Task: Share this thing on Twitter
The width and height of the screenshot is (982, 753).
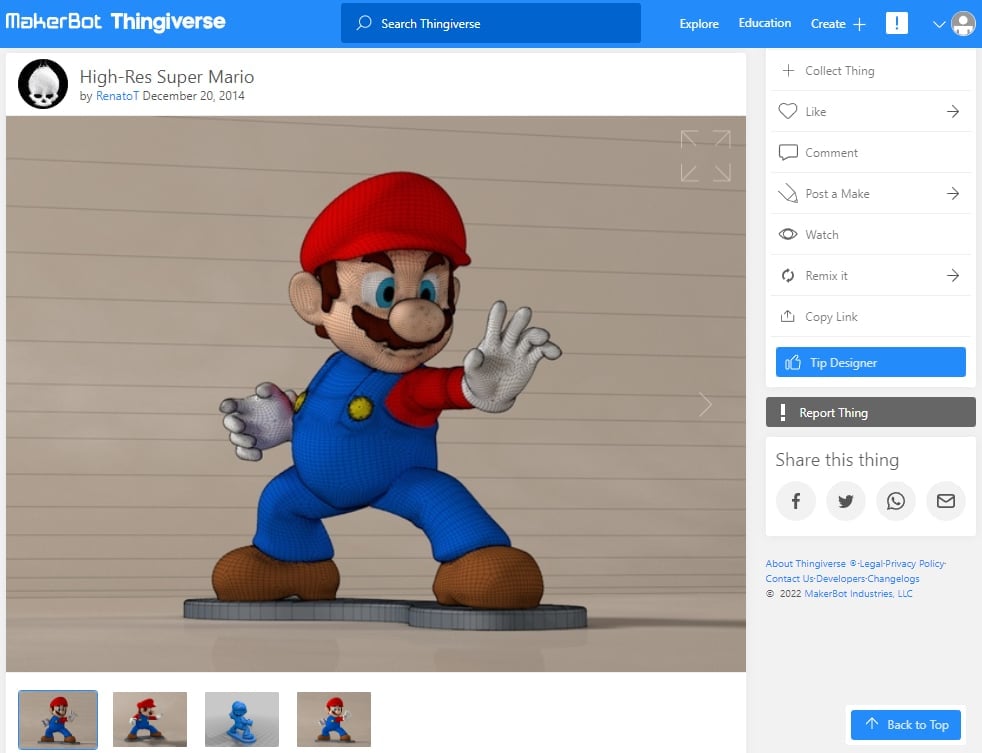Action: 845,501
